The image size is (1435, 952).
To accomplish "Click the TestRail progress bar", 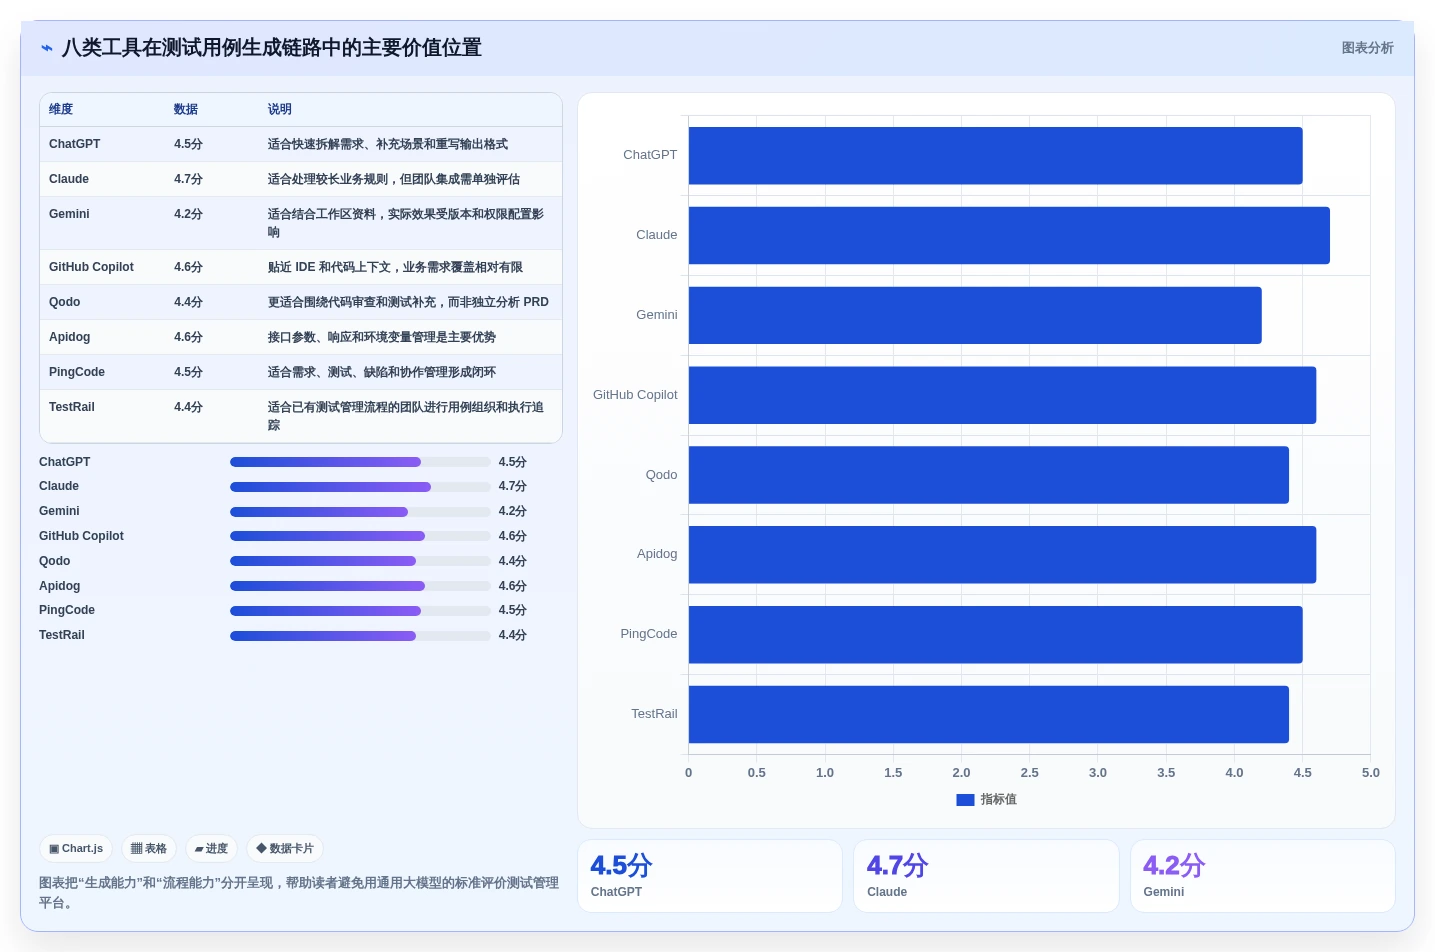I will (360, 636).
